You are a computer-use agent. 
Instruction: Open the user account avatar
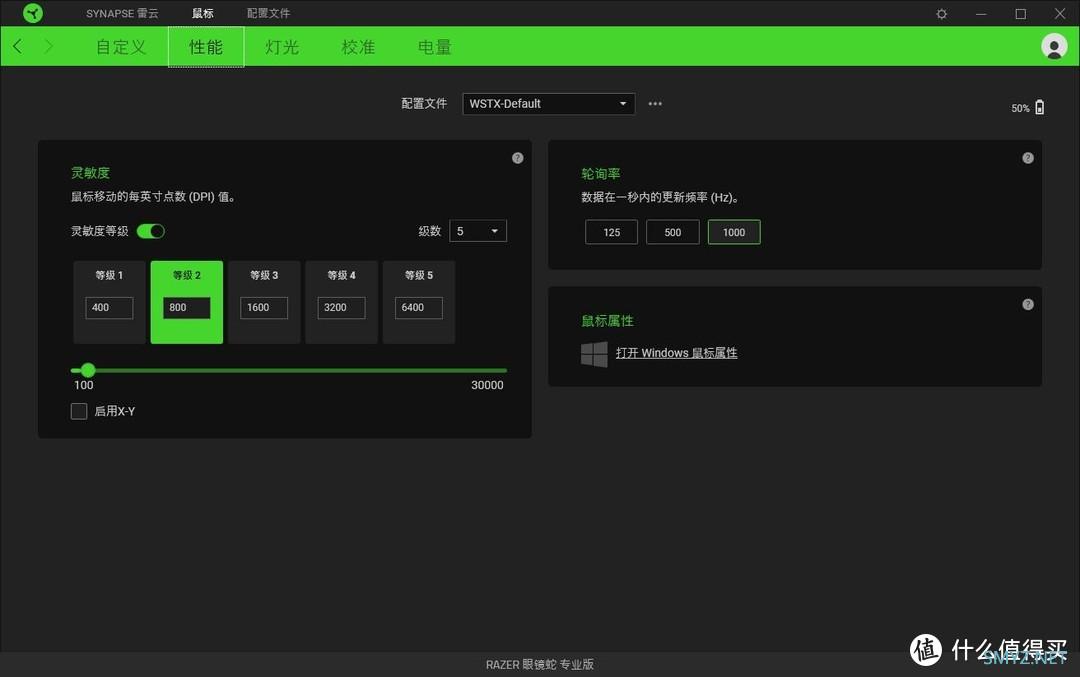1054,47
